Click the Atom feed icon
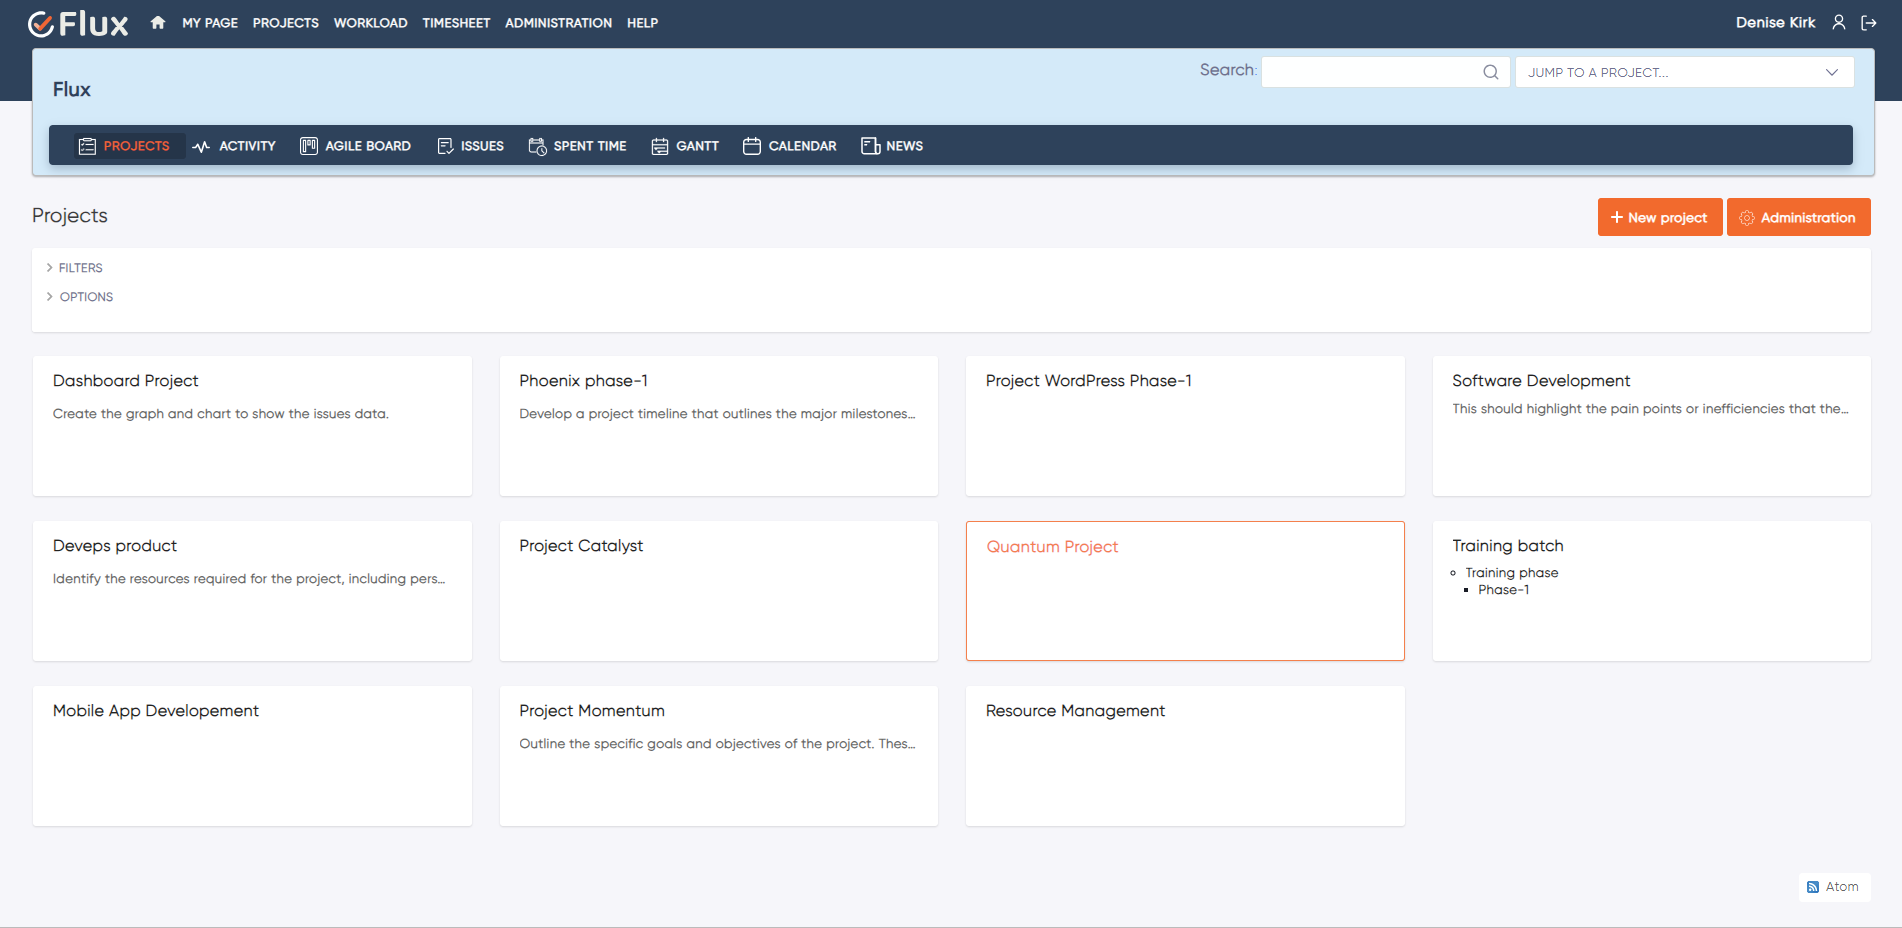 pyautogui.click(x=1813, y=887)
